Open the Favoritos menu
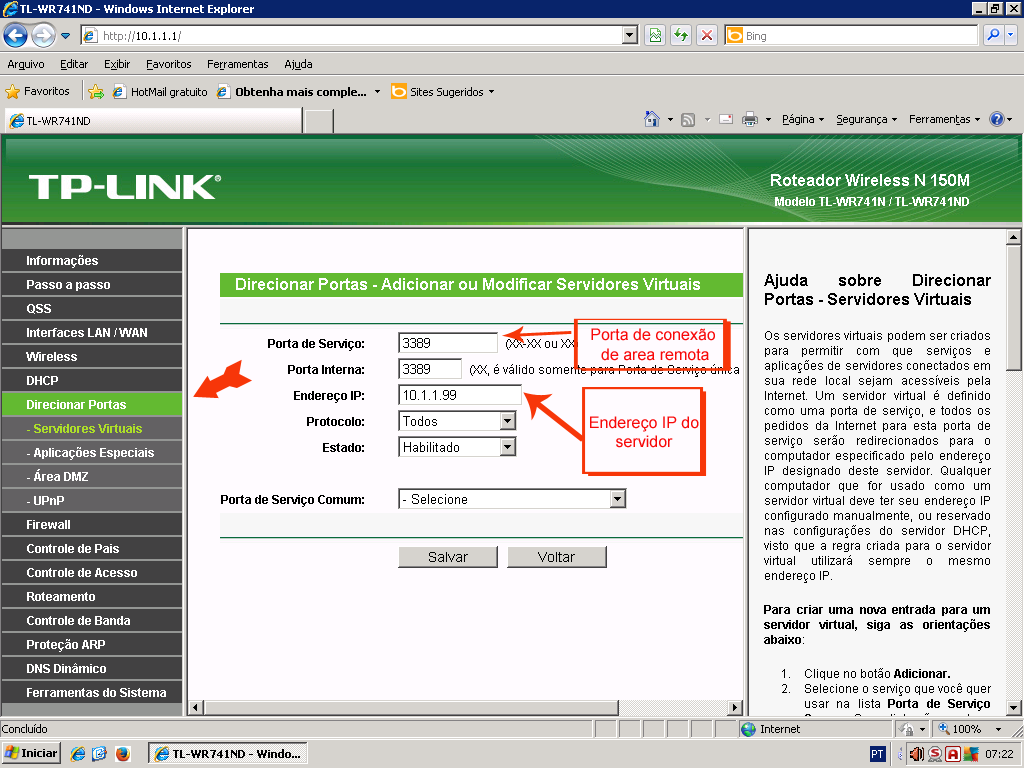This screenshot has width=1024, height=768. coord(168,64)
